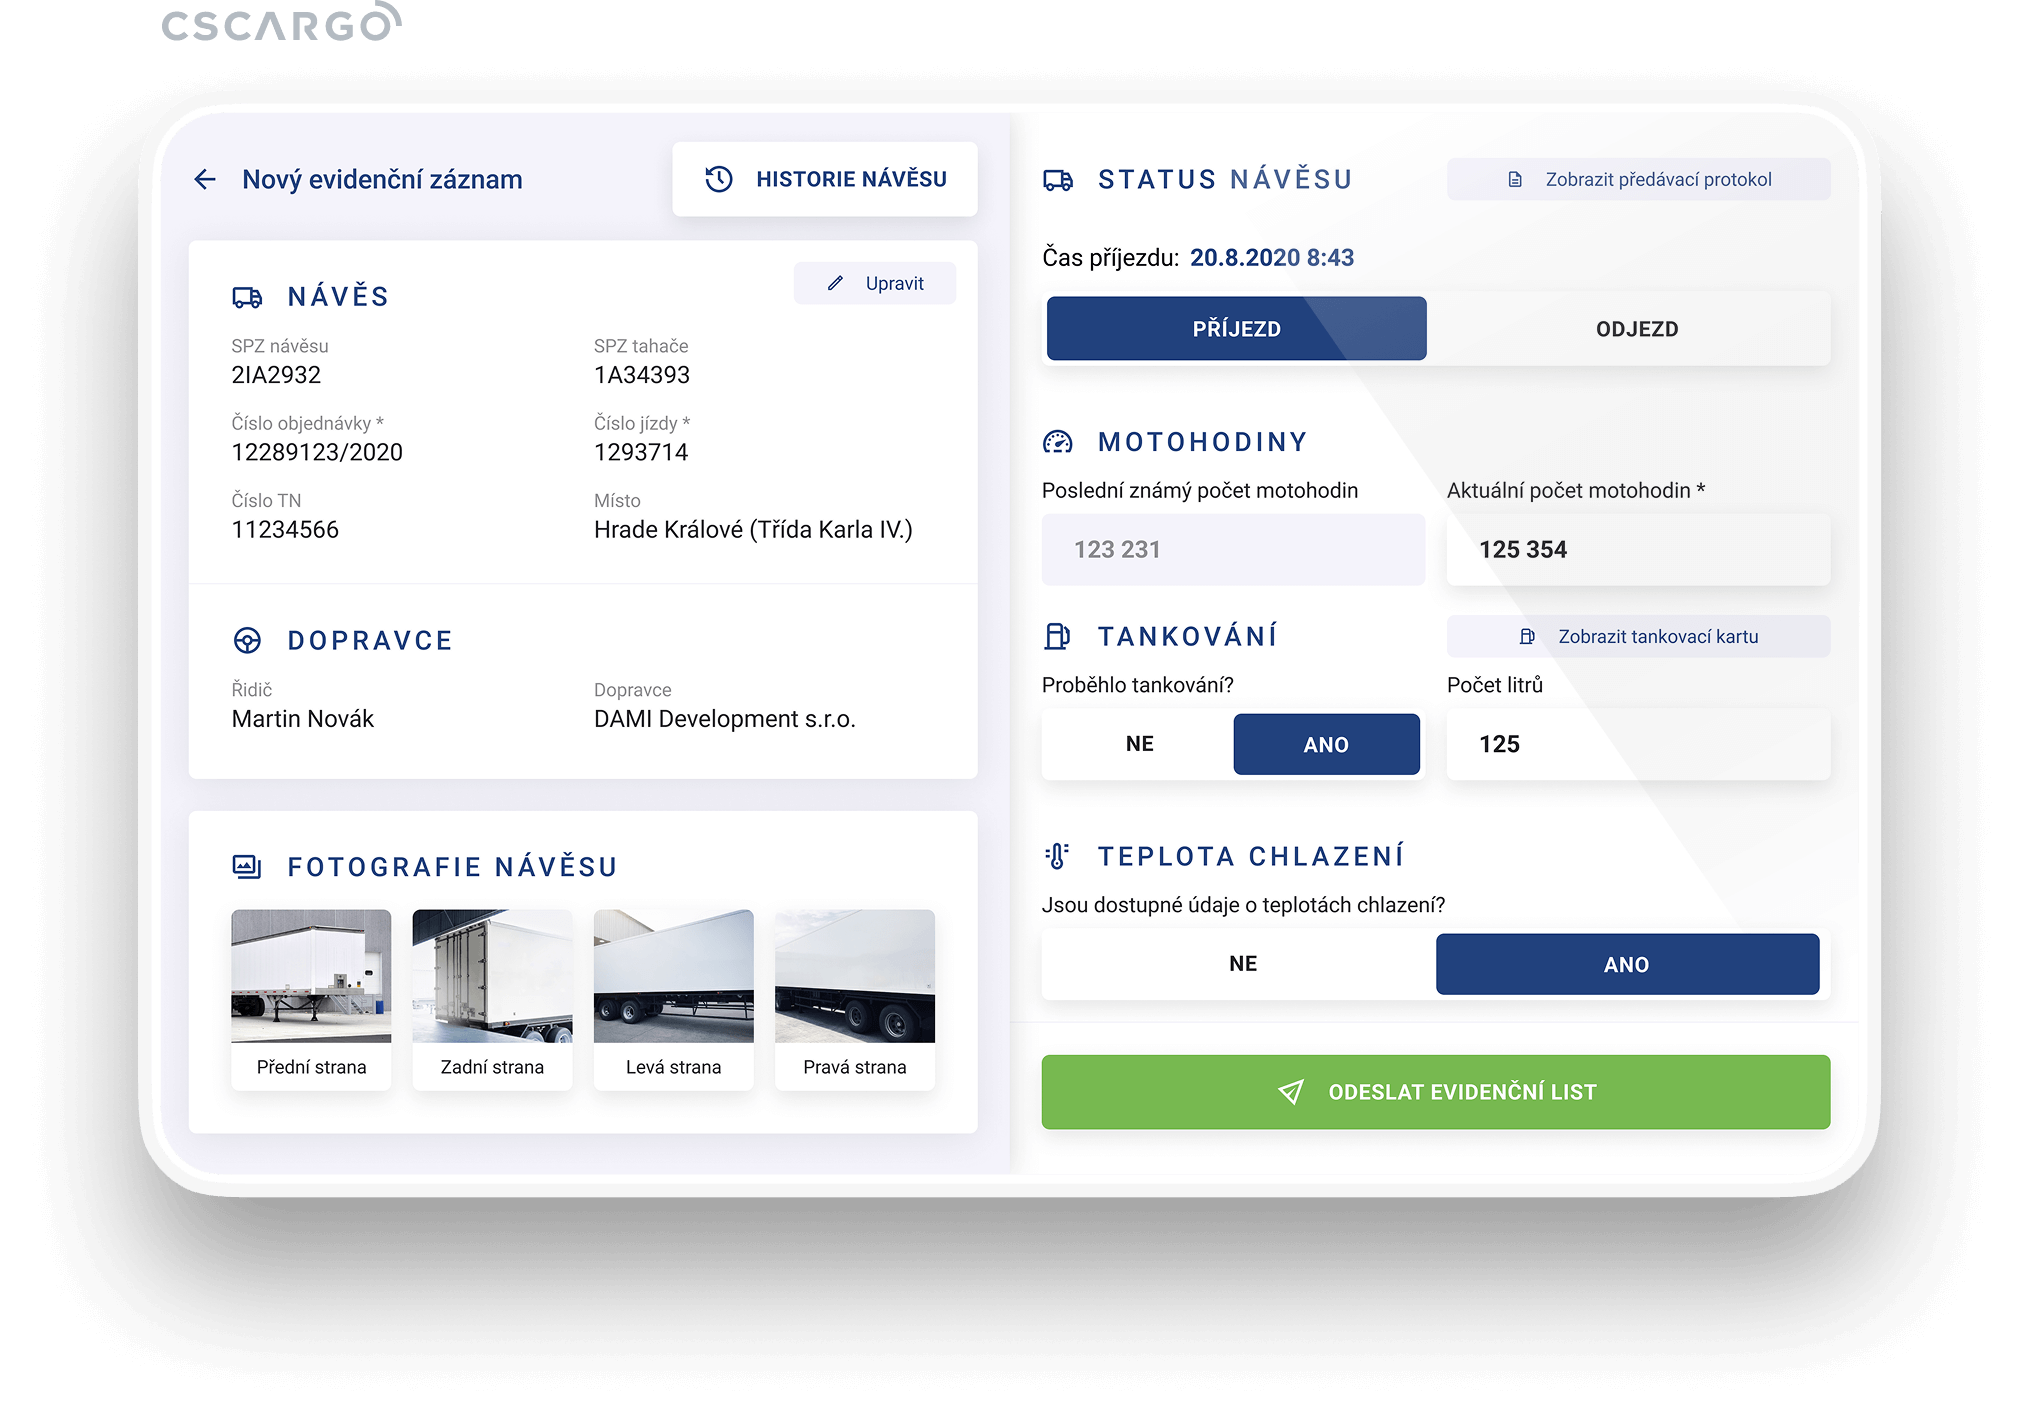Click the Aktuální počet motohodin field
The height and width of the screenshot is (1418, 2019).
[1638, 549]
